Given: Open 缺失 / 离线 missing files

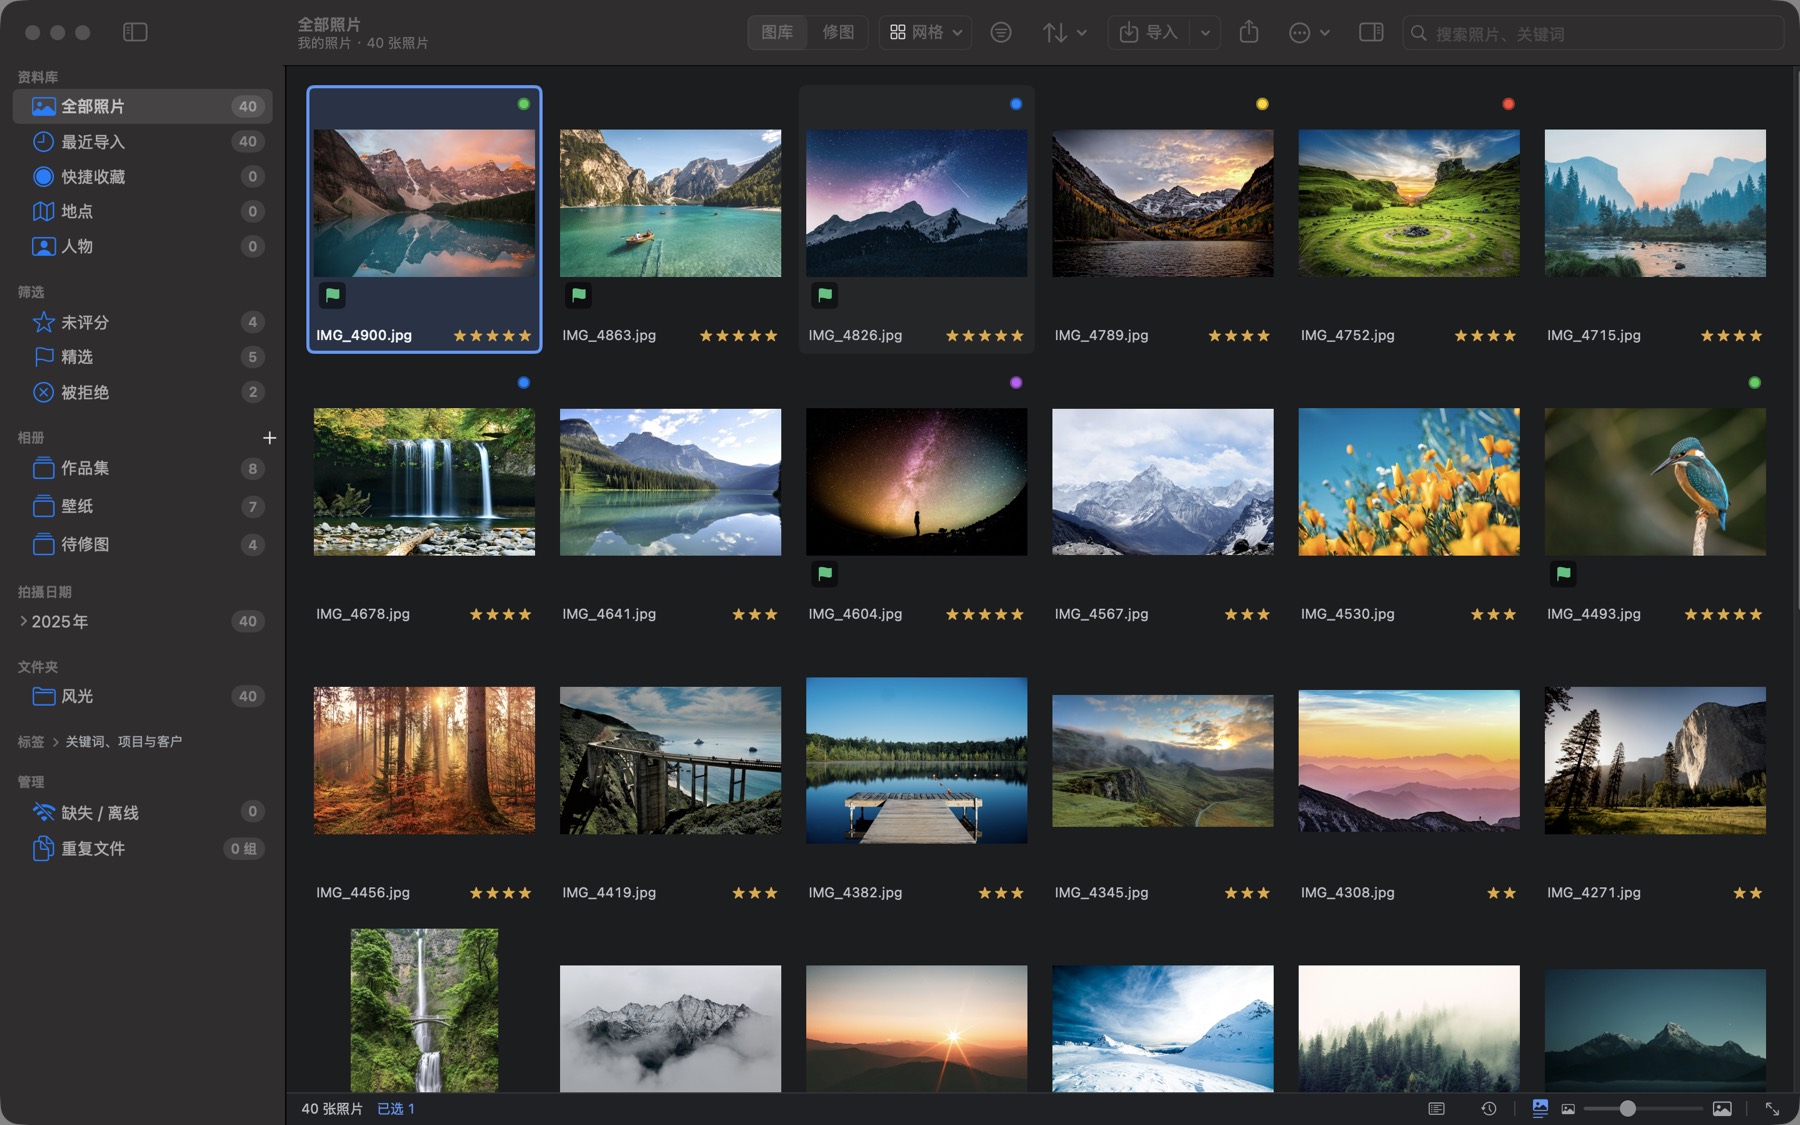Looking at the screenshot, I should pyautogui.click(x=142, y=812).
